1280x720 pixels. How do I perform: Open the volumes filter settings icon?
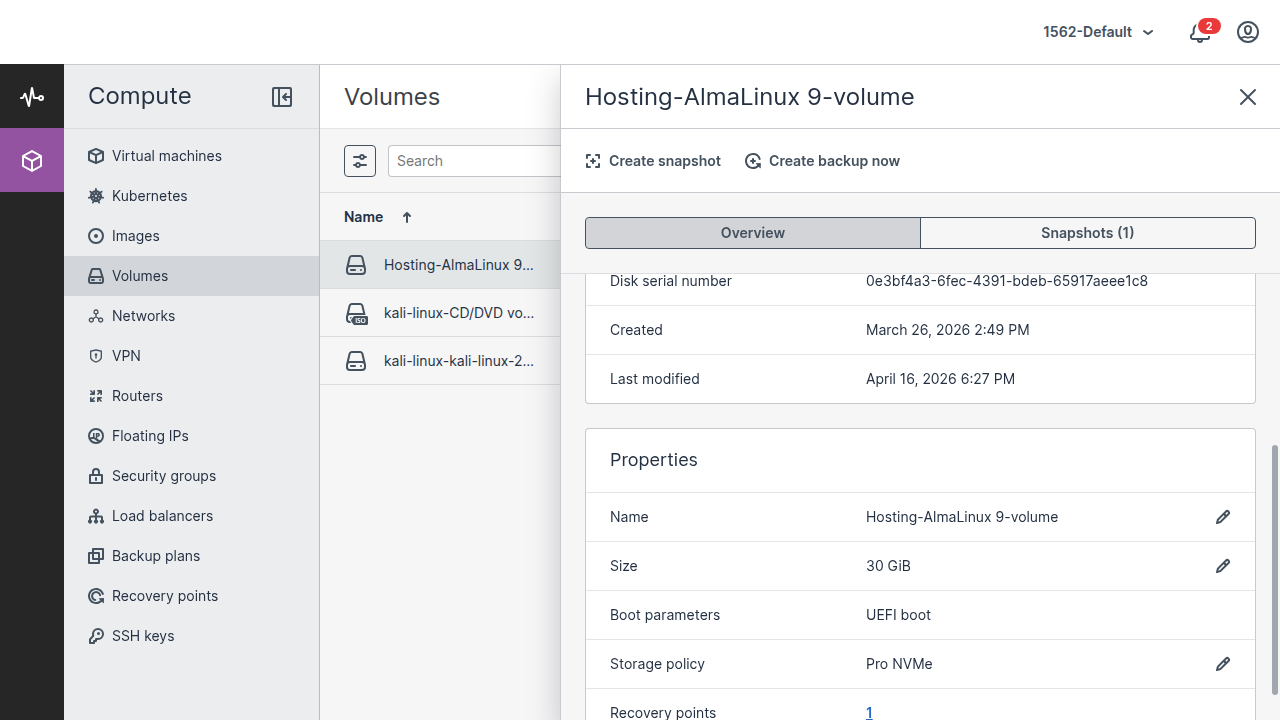click(360, 161)
